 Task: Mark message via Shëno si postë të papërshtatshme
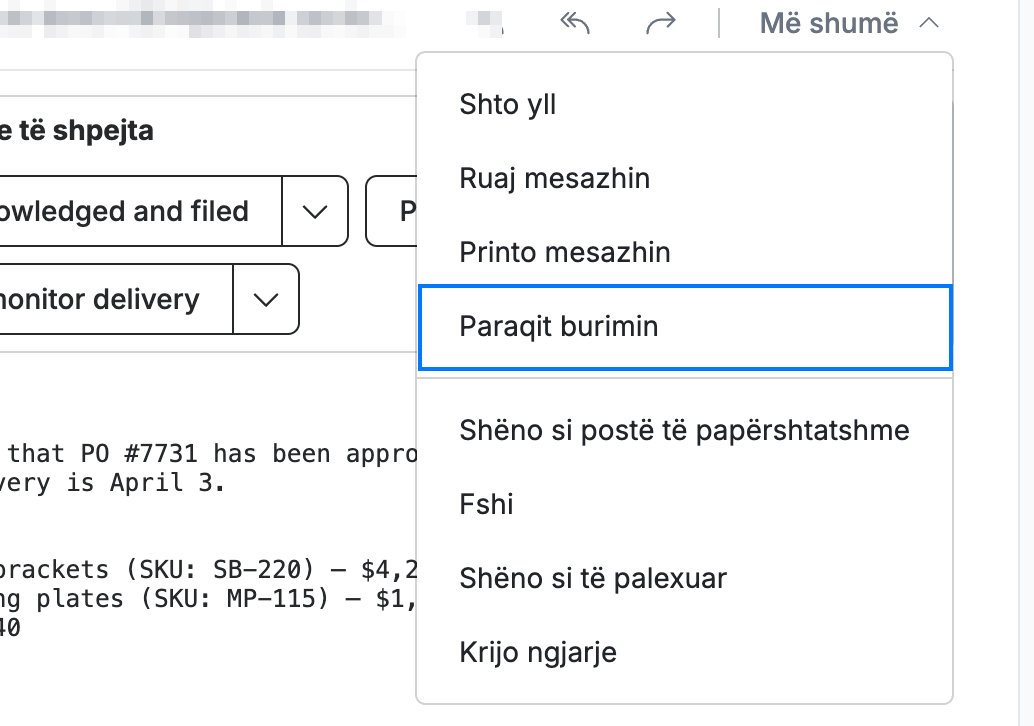684,430
